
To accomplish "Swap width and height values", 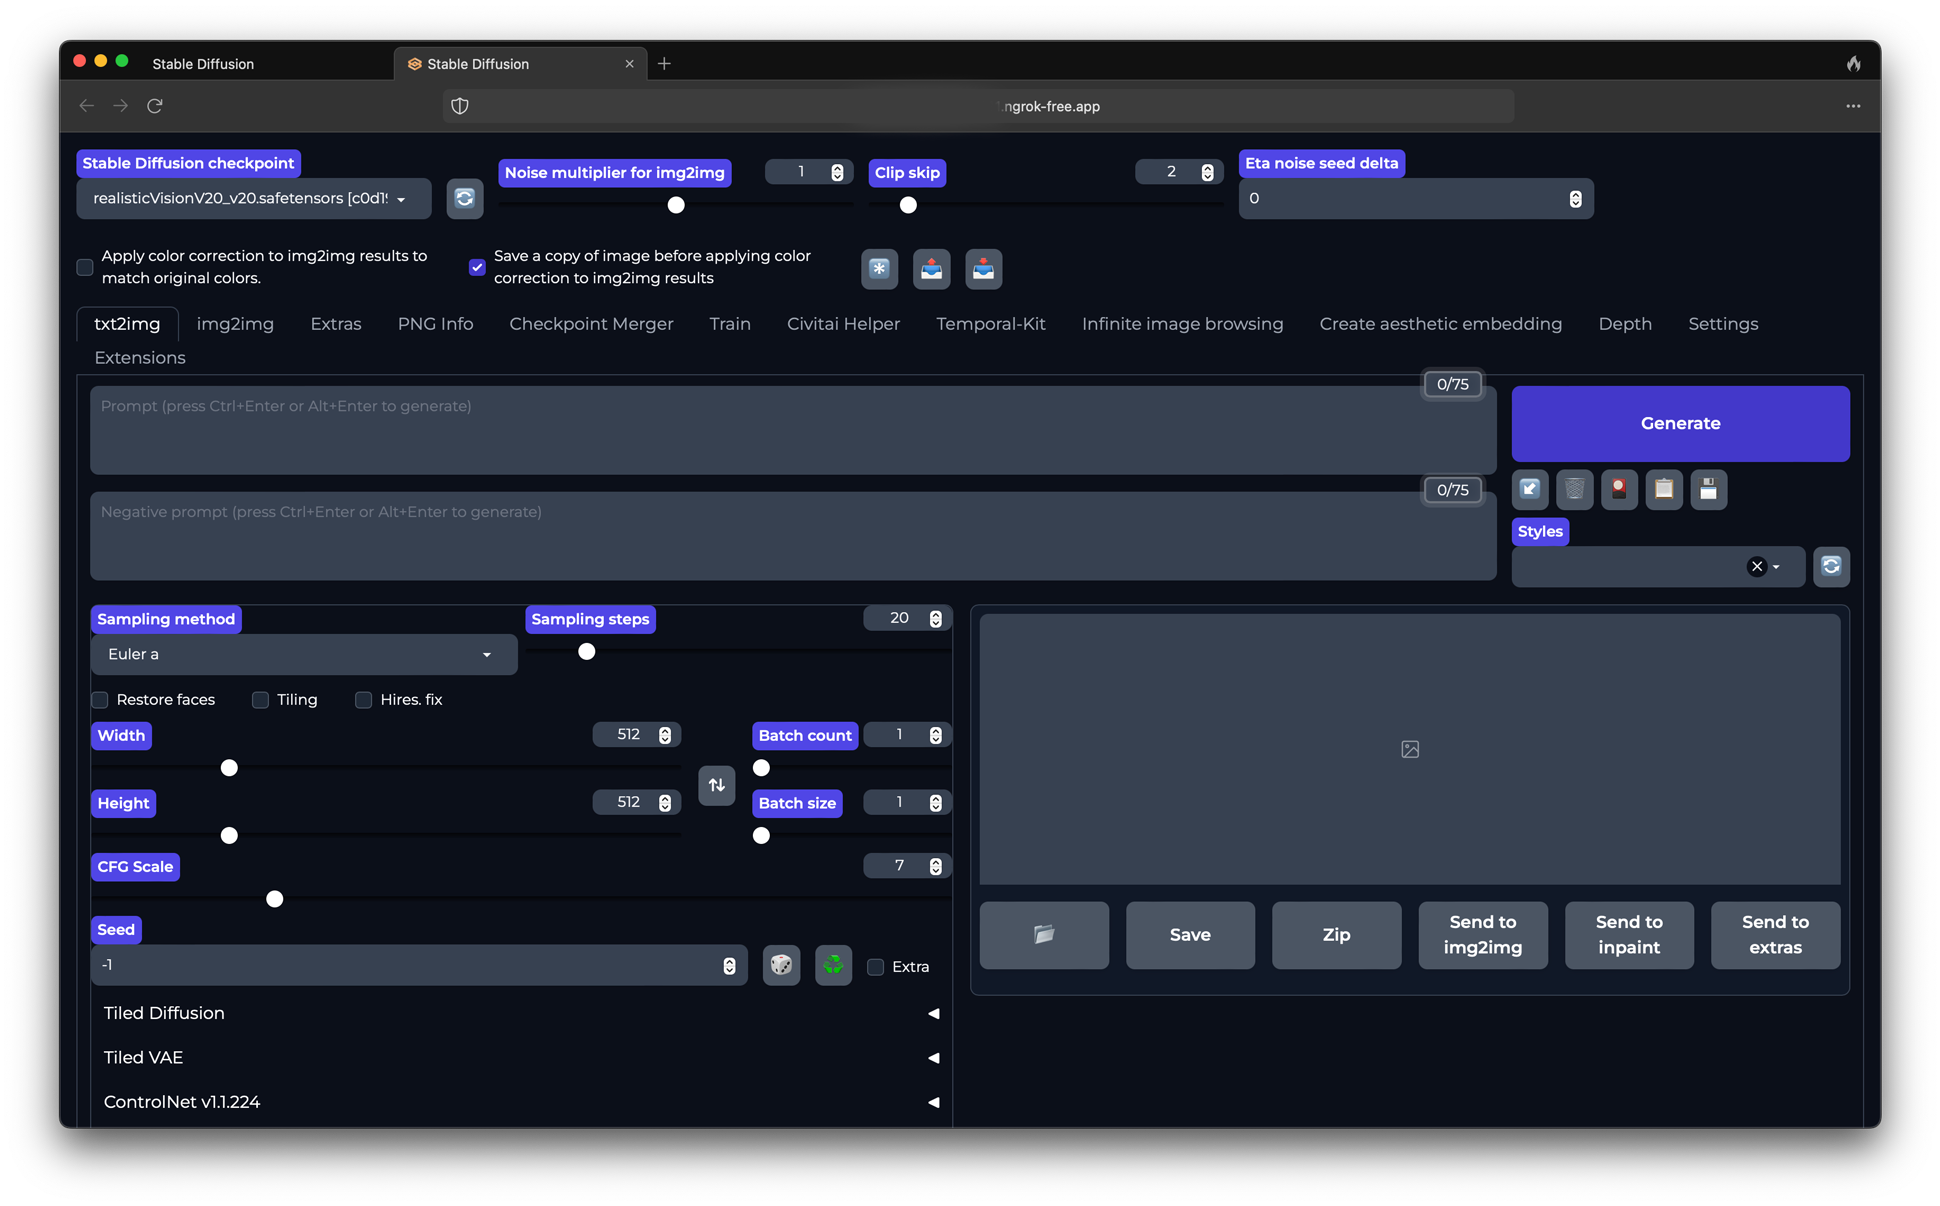I will tap(717, 785).
